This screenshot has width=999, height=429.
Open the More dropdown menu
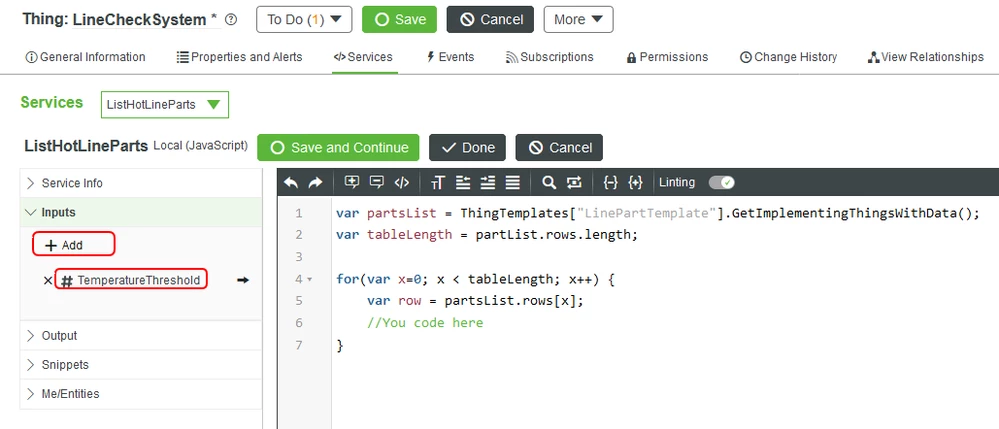[579, 20]
